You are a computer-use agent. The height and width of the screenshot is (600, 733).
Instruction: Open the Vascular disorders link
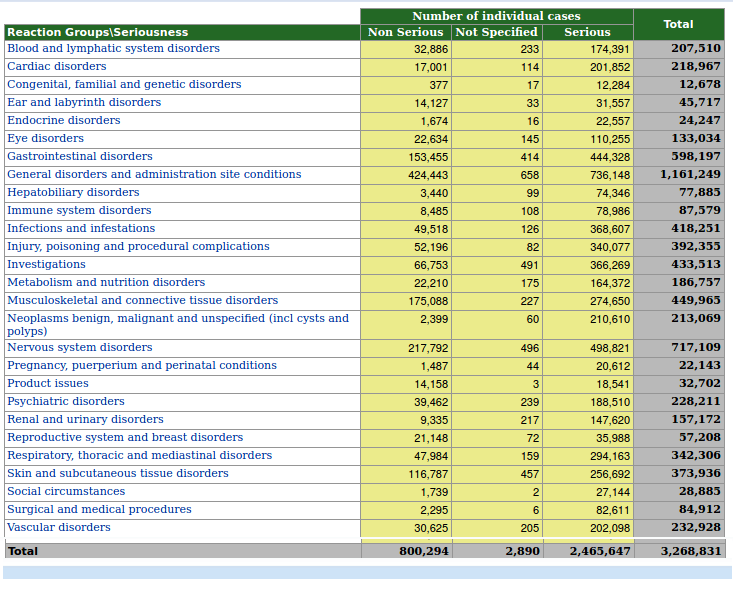coord(59,528)
